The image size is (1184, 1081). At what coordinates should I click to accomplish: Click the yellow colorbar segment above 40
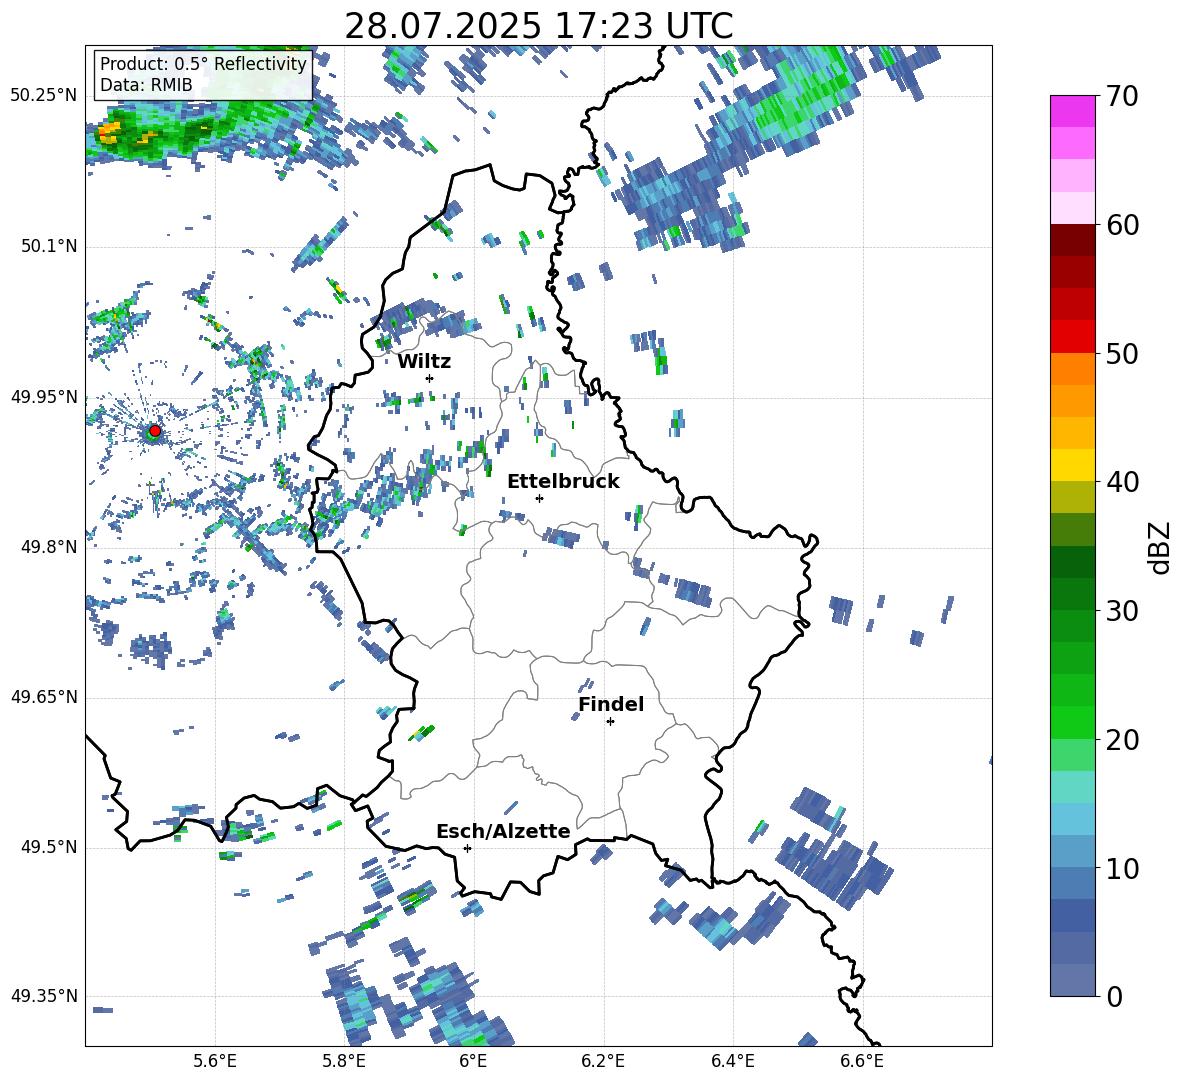coord(1072,465)
